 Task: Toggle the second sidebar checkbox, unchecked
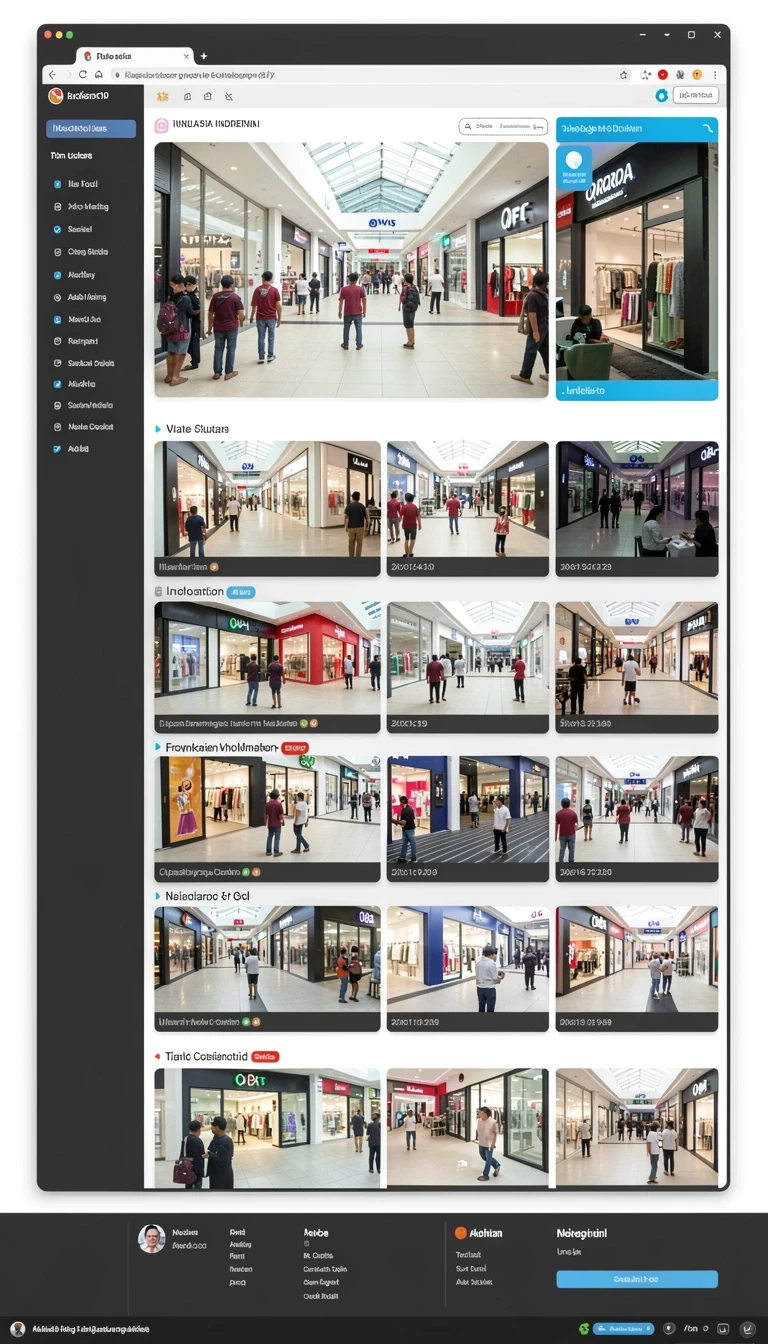pyautogui.click(x=57, y=207)
